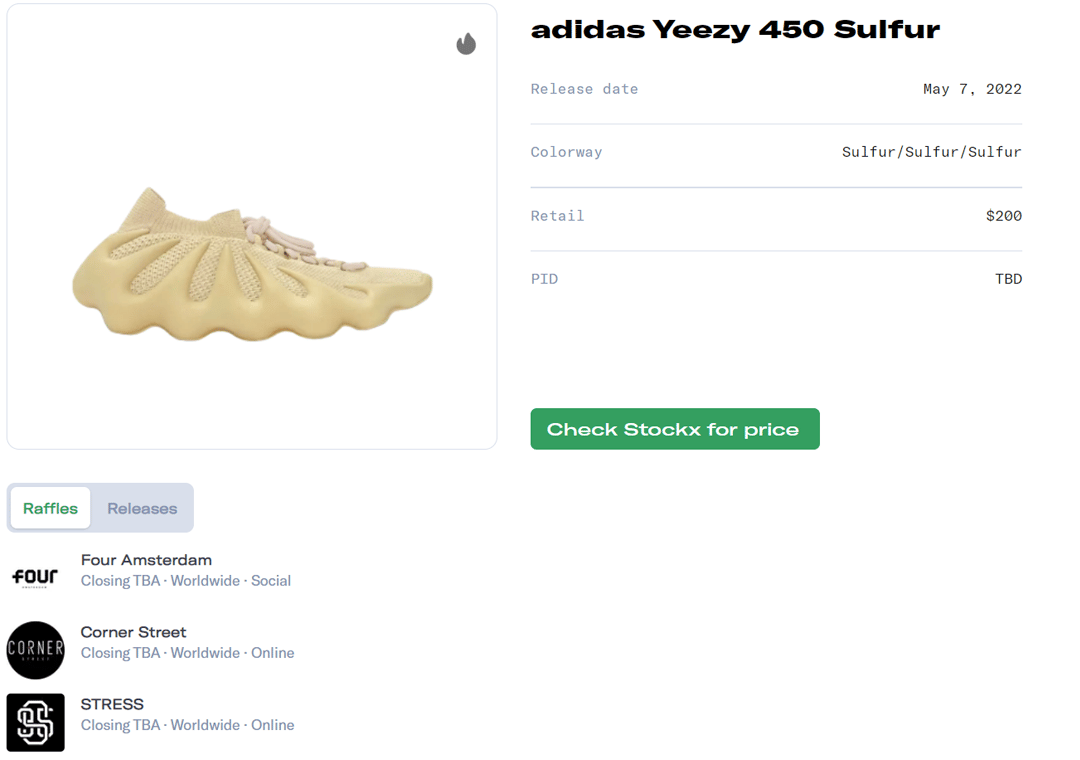The height and width of the screenshot is (760, 1080).
Task: Click STRESS's Closing TBA Online details
Action: 187,725
